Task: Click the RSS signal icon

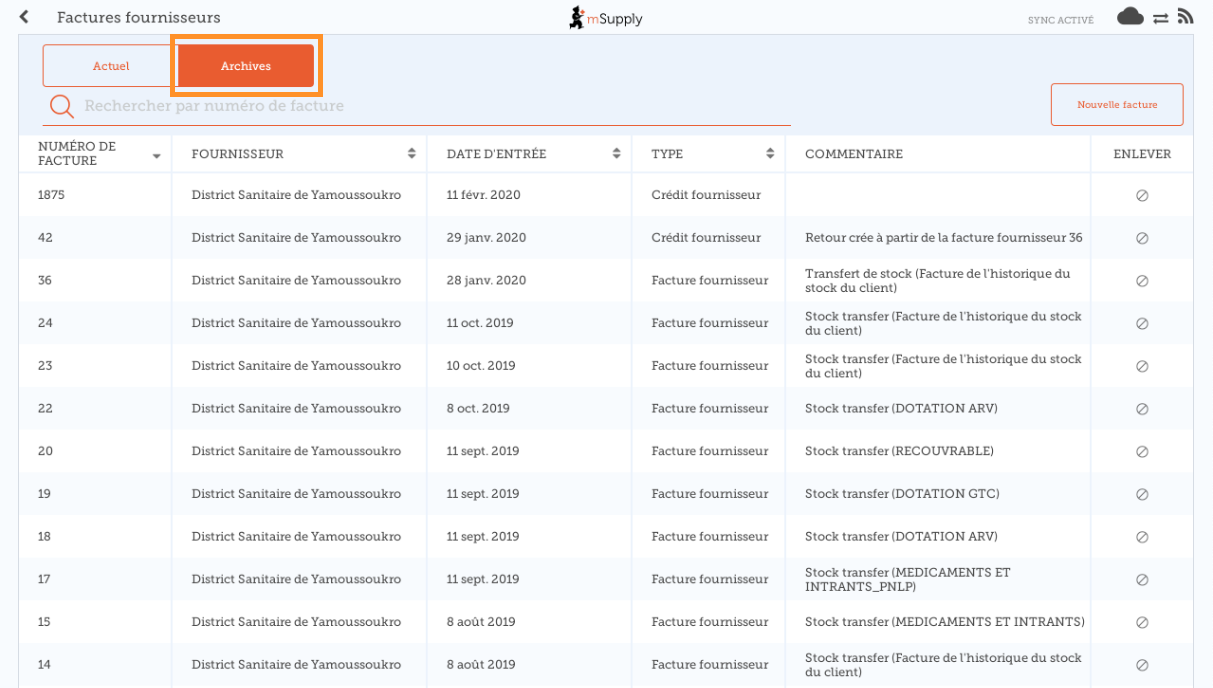Action: click(1185, 17)
